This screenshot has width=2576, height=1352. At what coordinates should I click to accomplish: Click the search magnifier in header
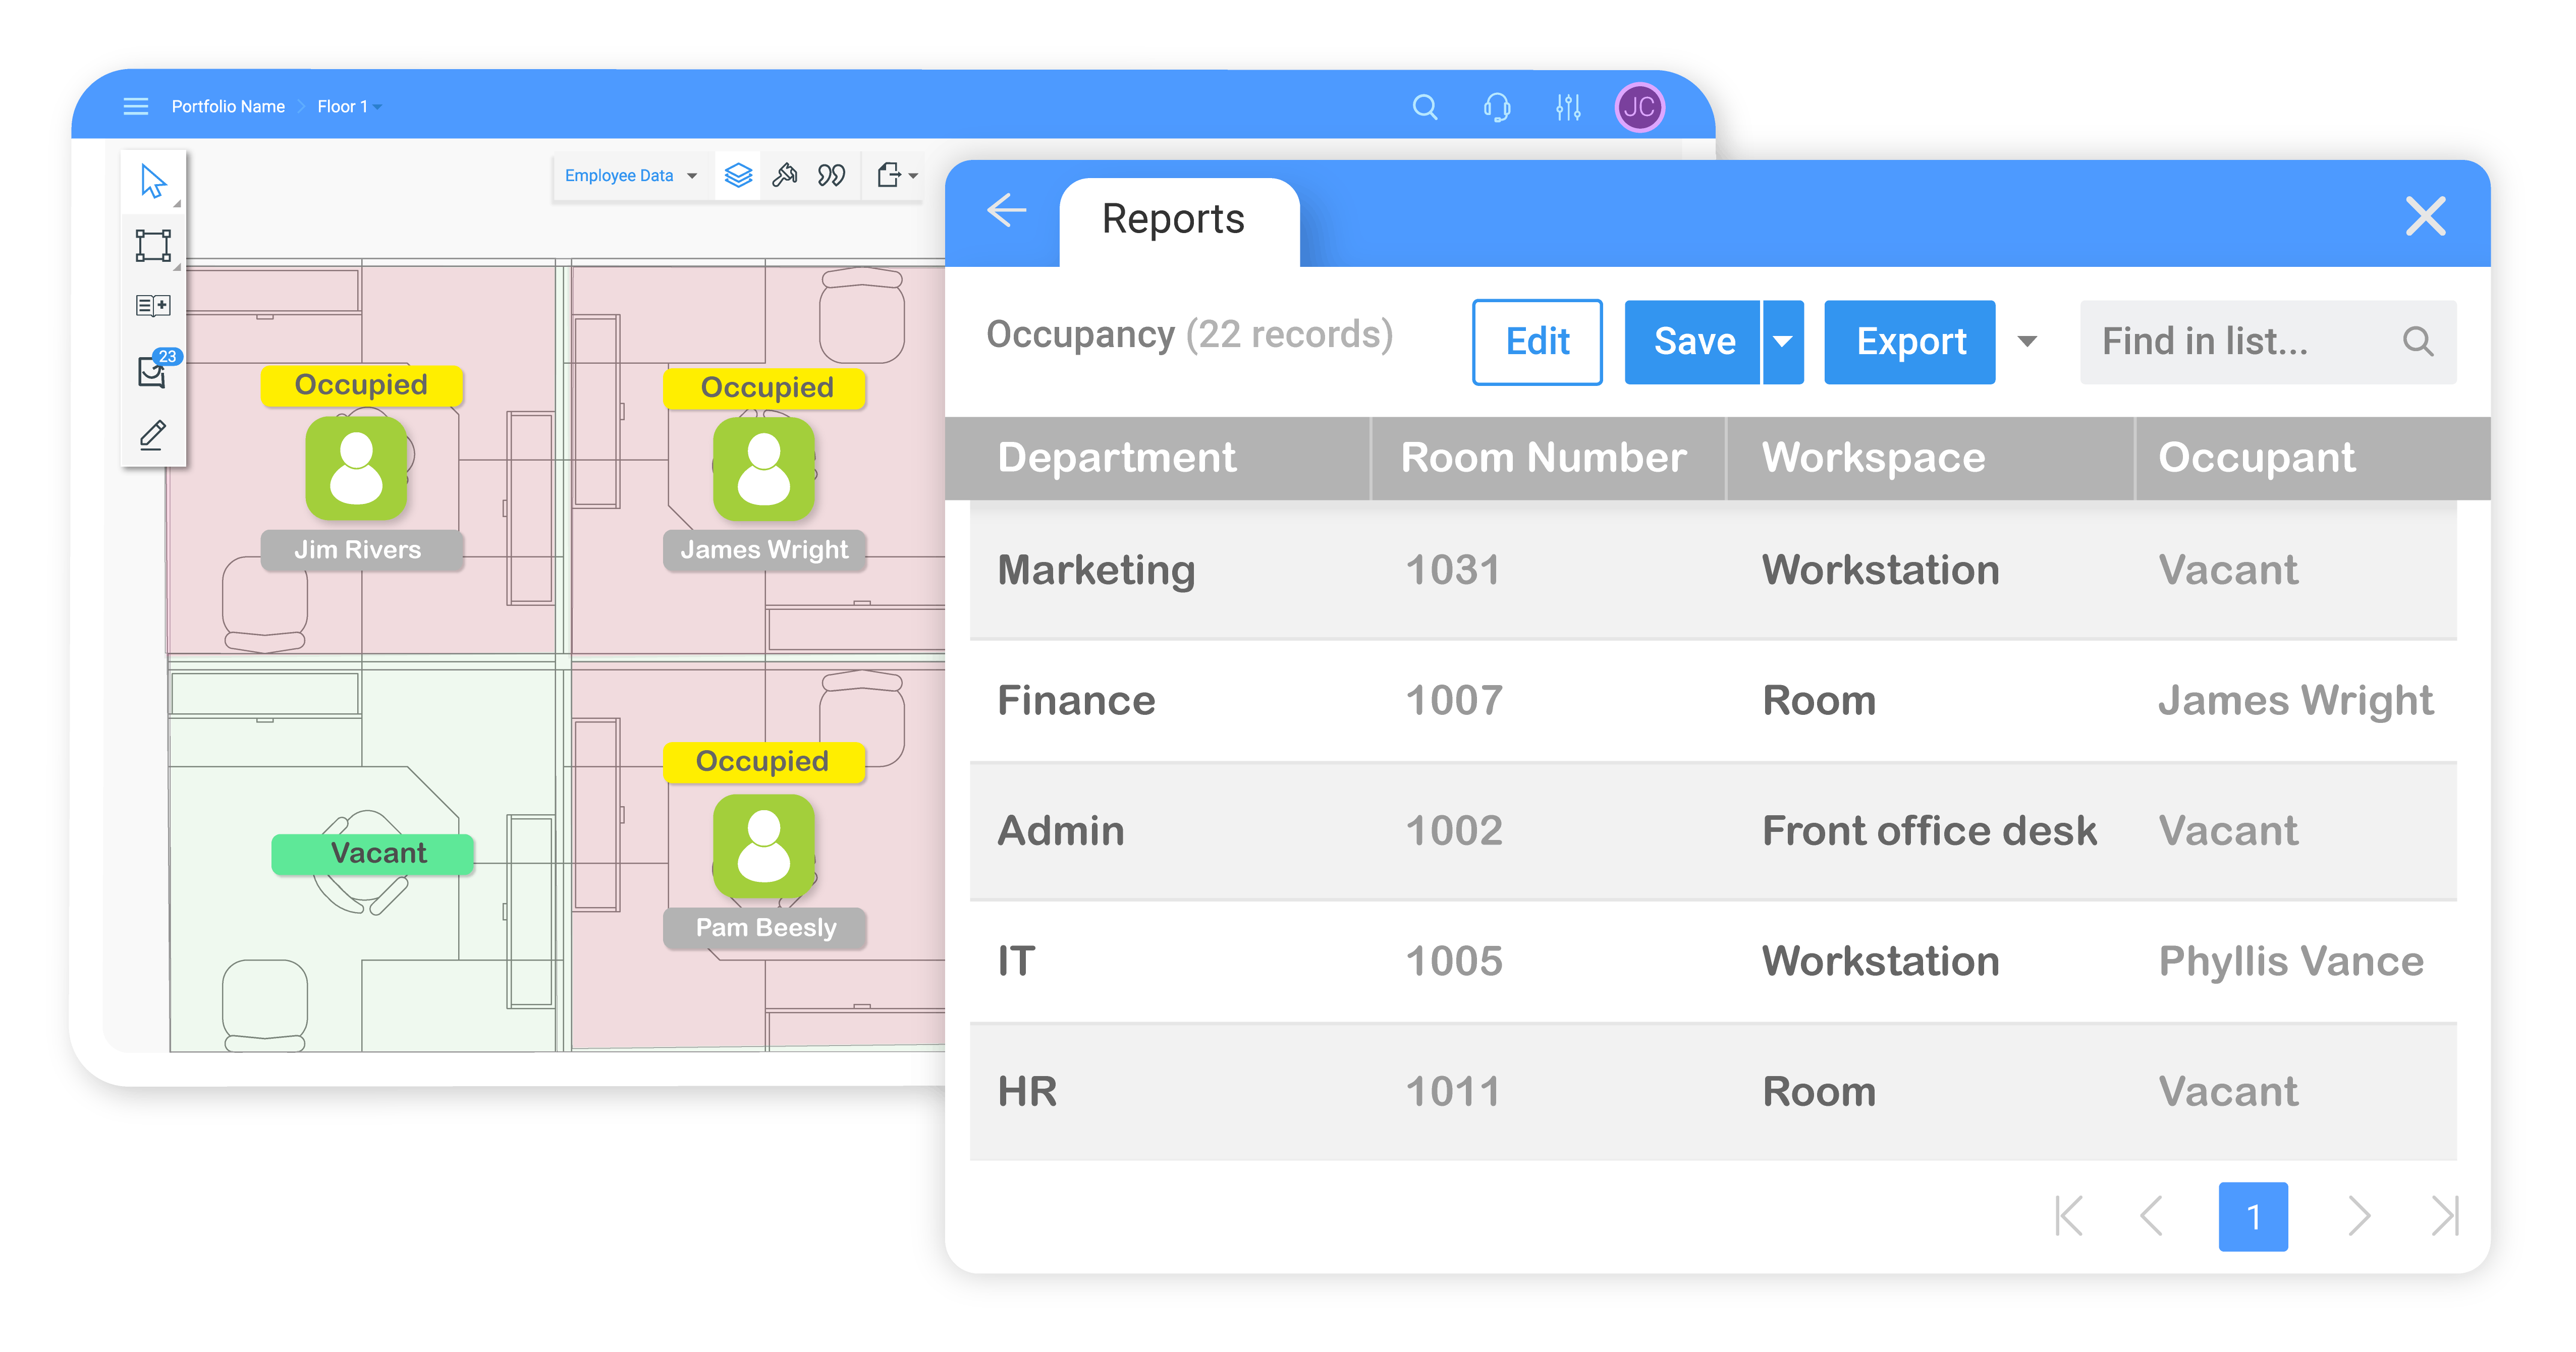tap(1425, 107)
